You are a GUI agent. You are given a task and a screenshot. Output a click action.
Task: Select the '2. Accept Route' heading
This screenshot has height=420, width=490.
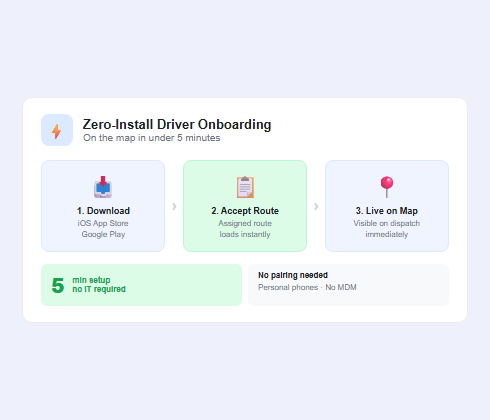(x=245, y=211)
